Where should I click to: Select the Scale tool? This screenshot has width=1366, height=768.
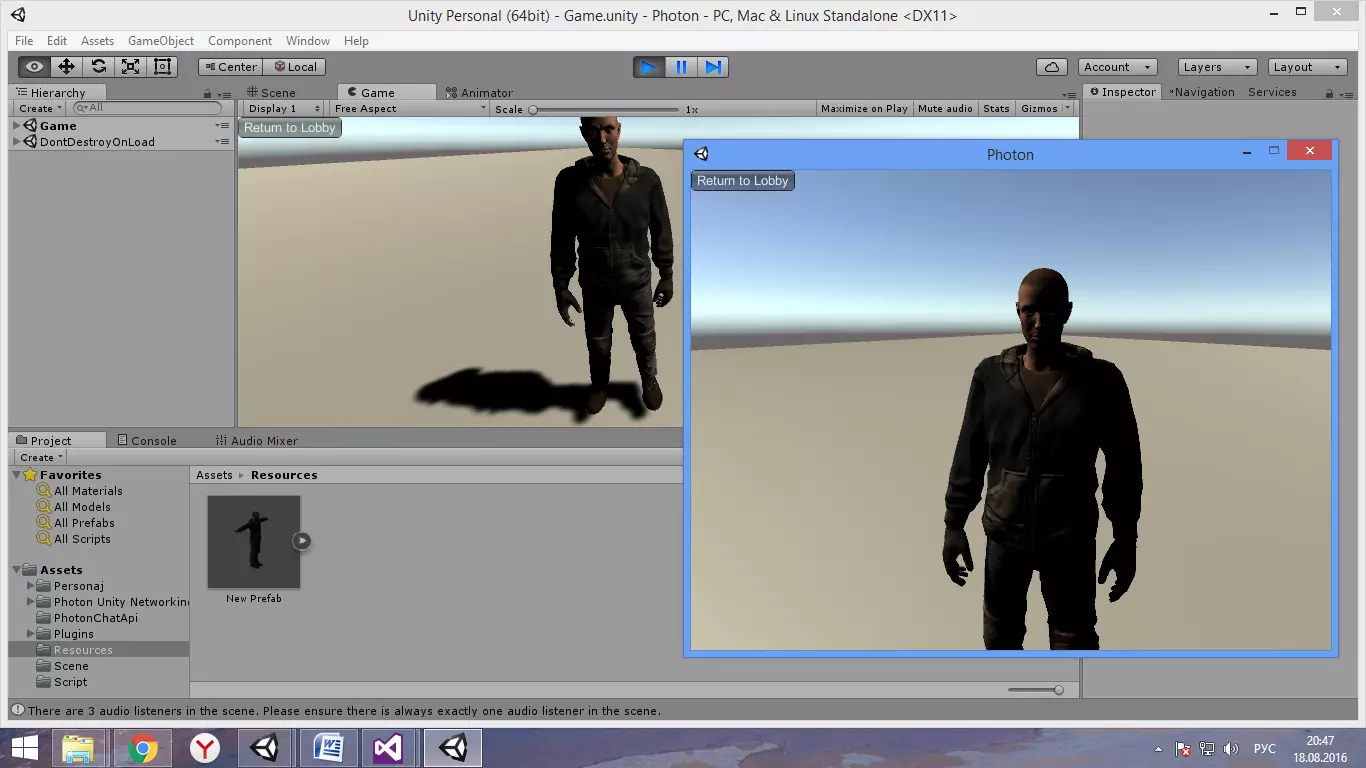click(130, 67)
